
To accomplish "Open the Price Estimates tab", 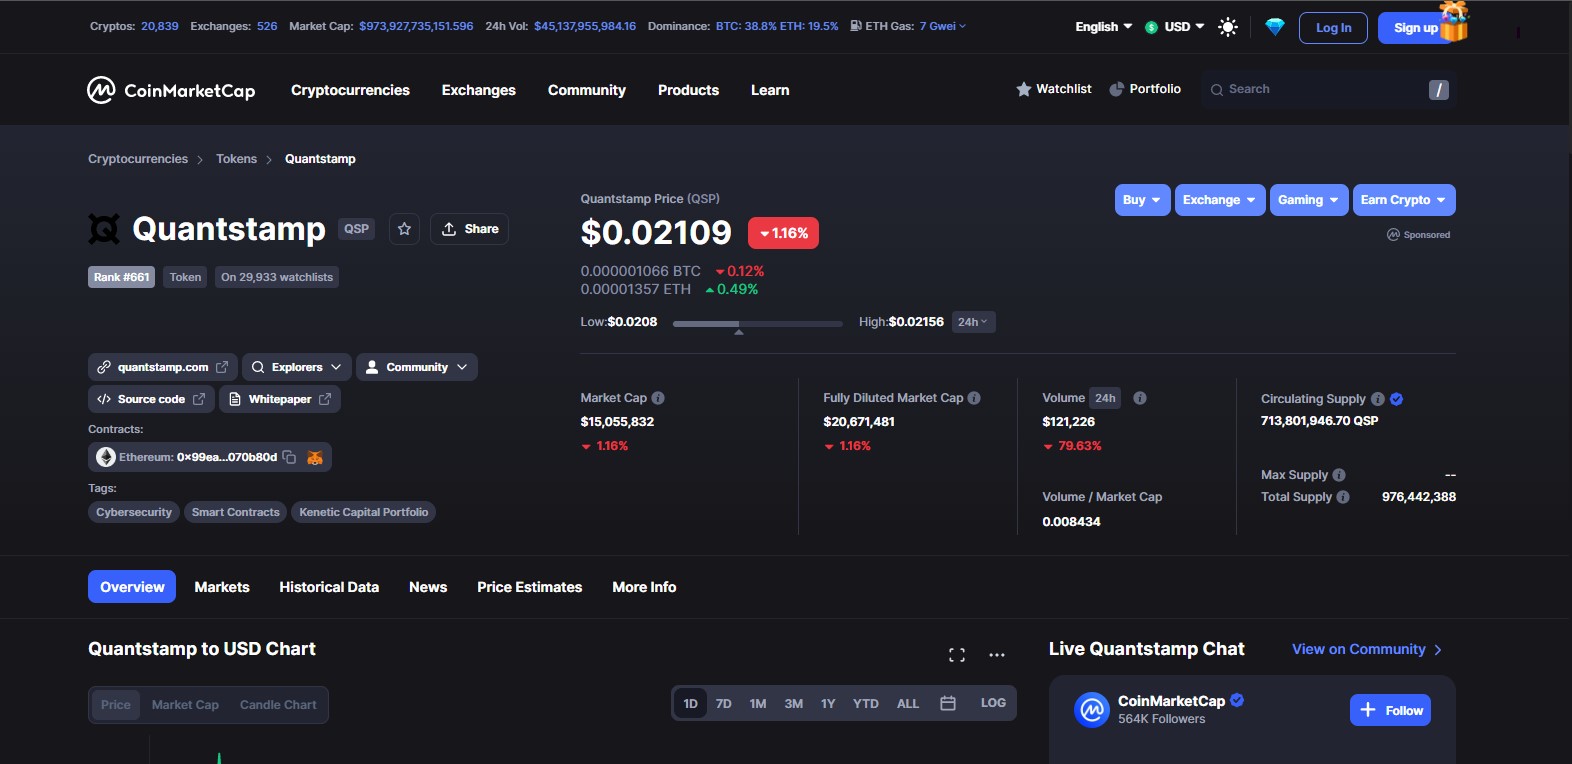I will click(530, 587).
